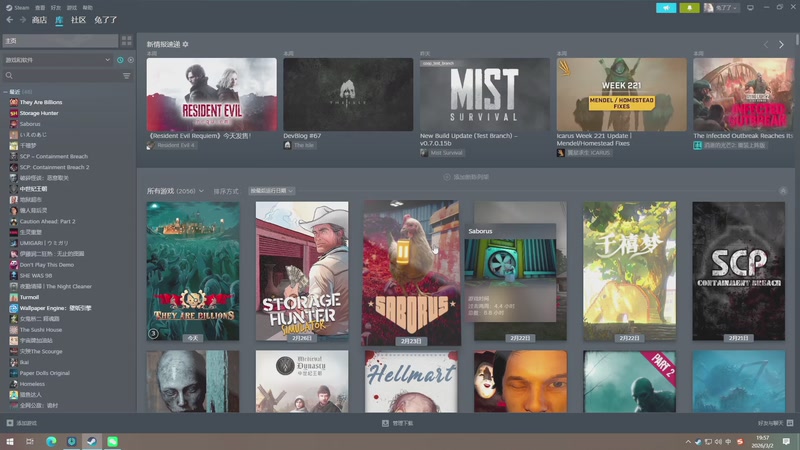
Task: Enter Big Picture mode via monitor icon
Action: (x=750, y=8)
